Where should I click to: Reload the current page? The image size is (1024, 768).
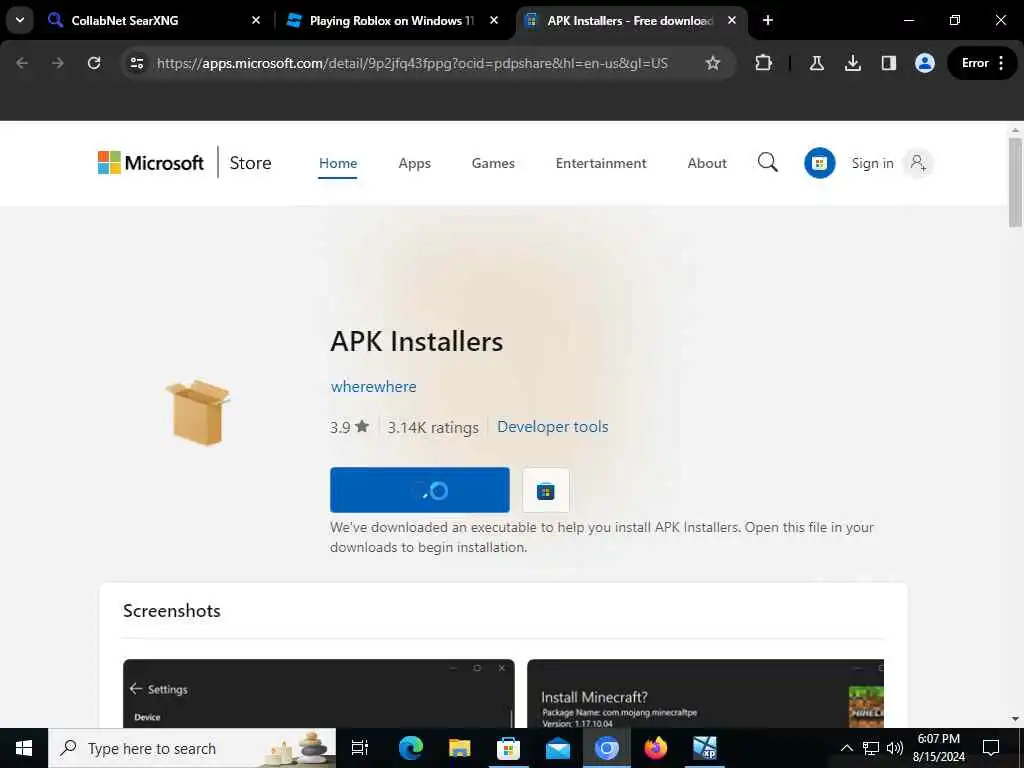pos(94,63)
